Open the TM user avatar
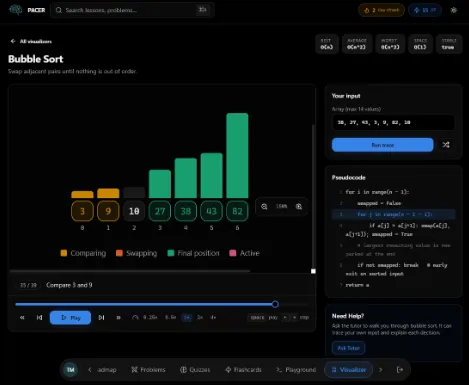This screenshot has width=469, height=385. [x=70, y=370]
